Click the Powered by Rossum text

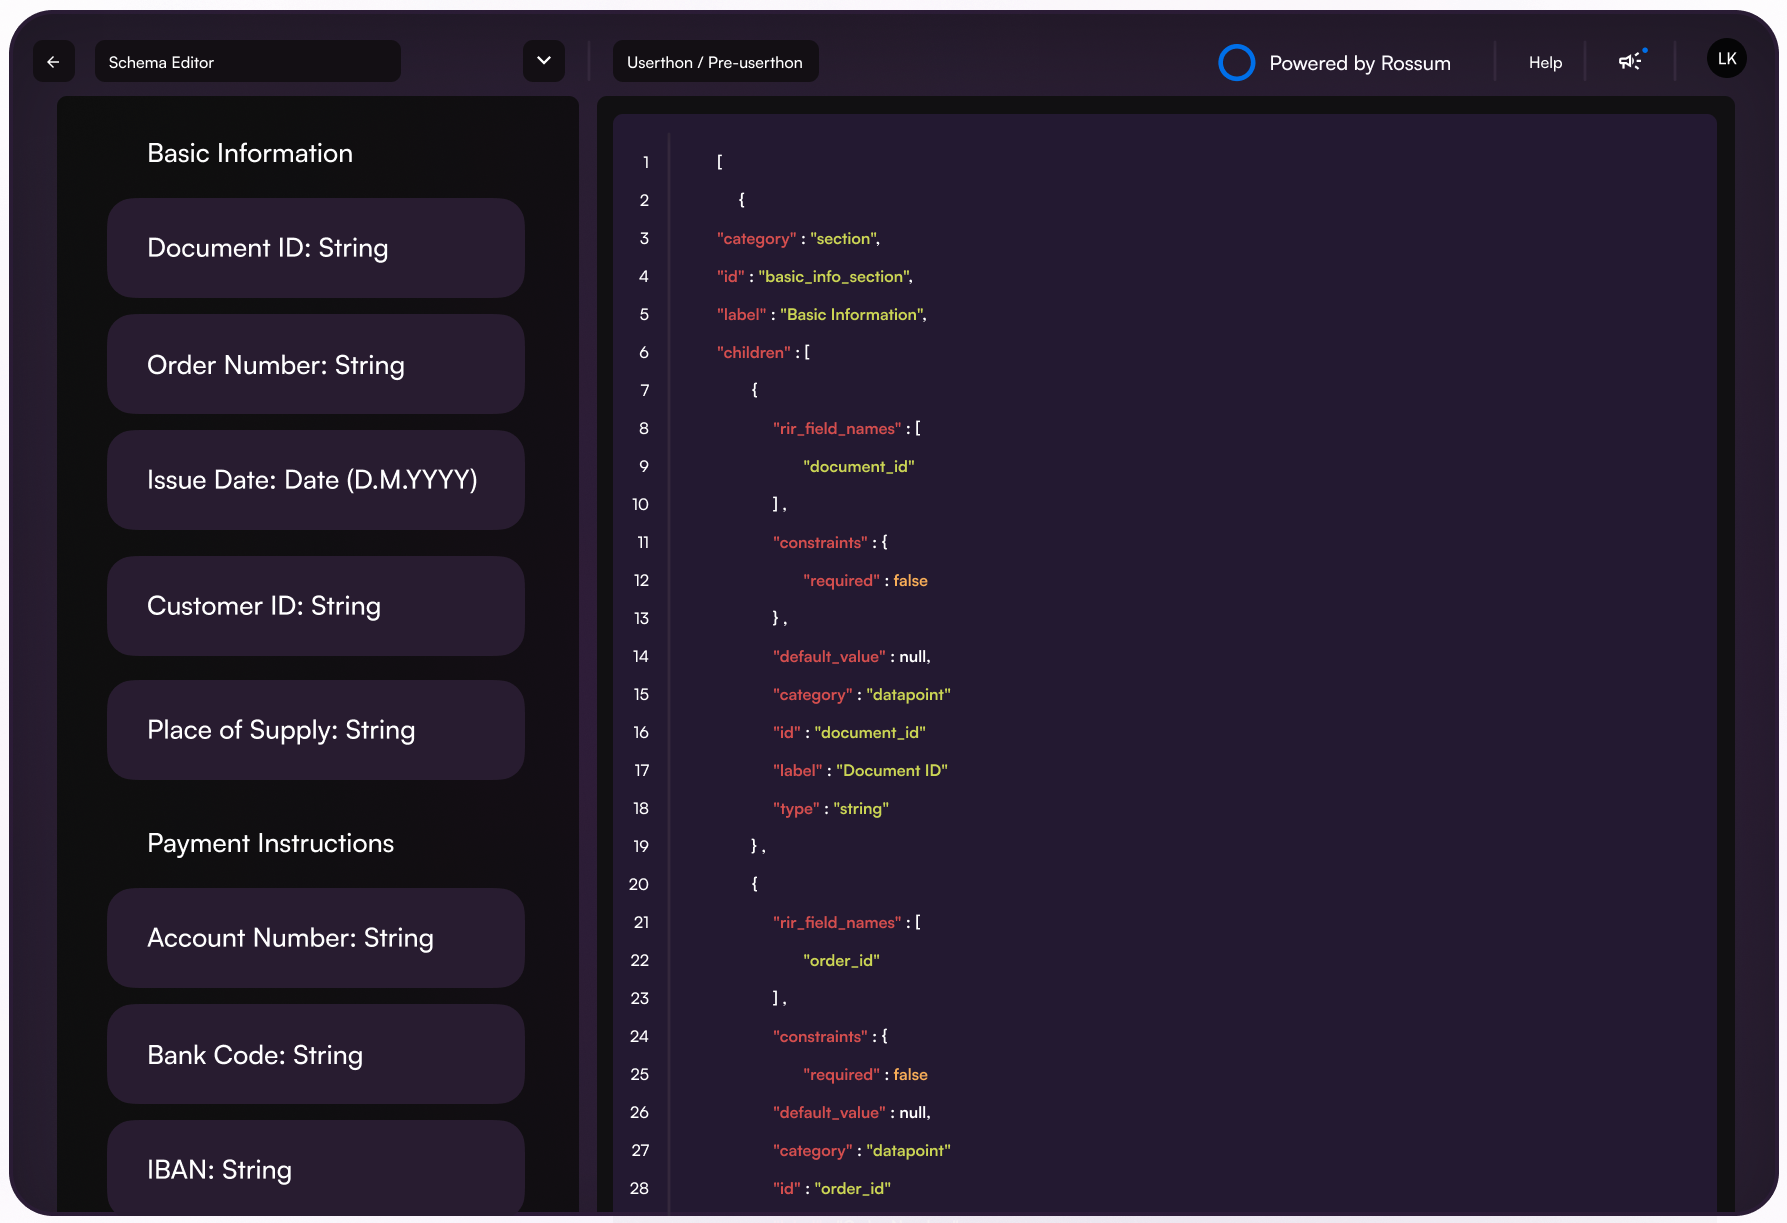(x=1359, y=63)
